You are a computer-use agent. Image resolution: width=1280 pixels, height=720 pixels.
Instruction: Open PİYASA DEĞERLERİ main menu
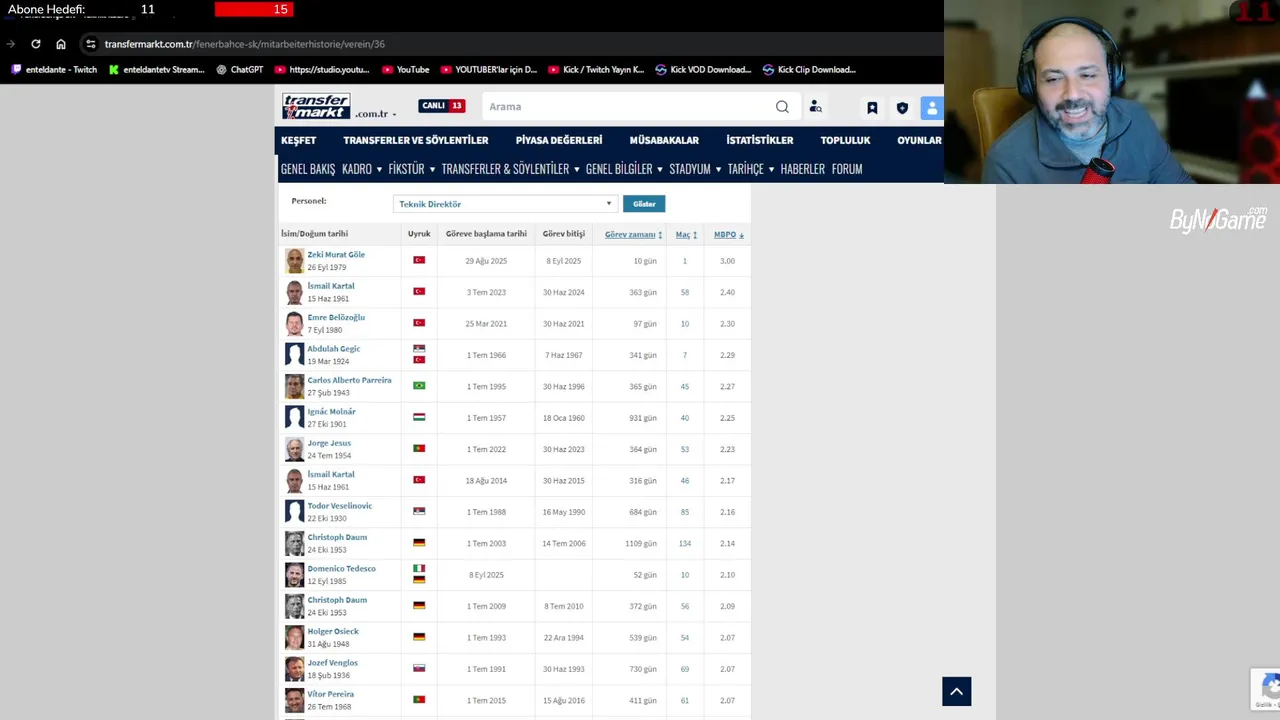point(559,140)
